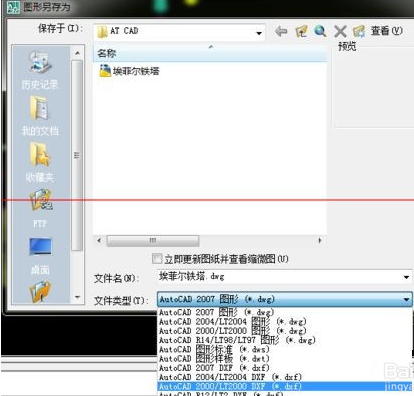414x396 pixels.
Task: Click file list horizontal scroll right arrow
Action: 320,240
